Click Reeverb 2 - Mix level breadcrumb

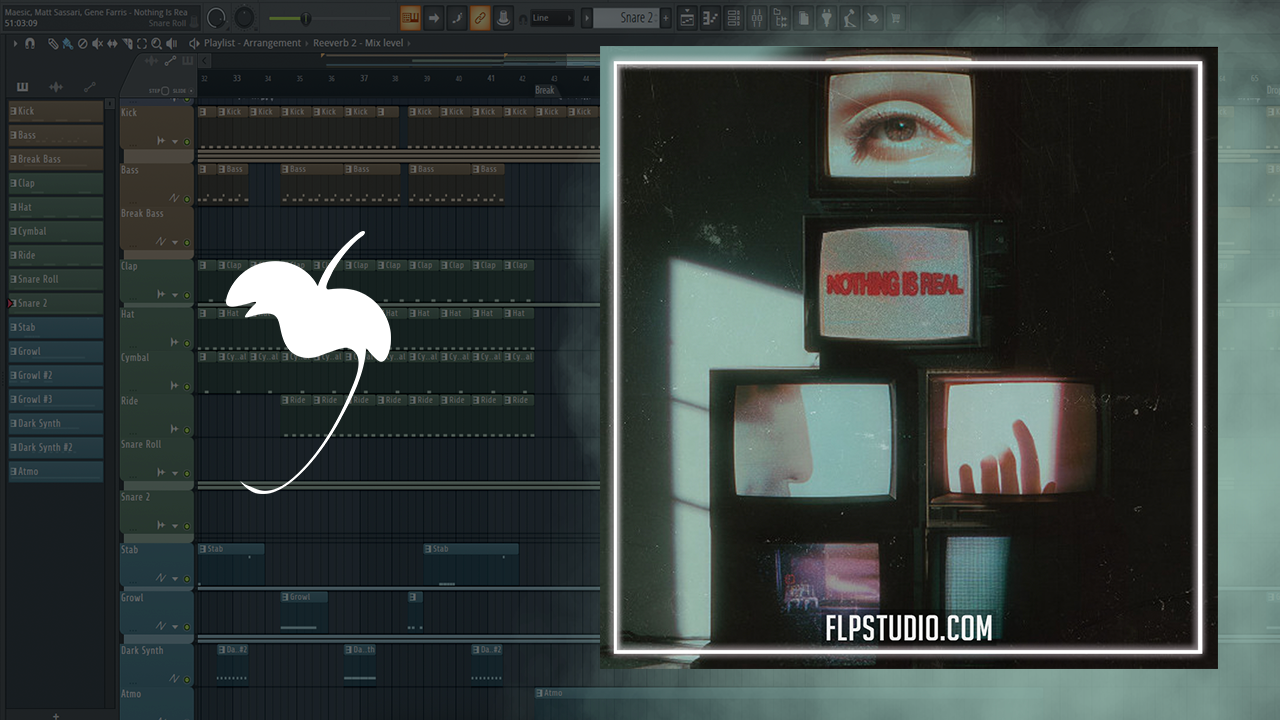(x=361, y=44)
